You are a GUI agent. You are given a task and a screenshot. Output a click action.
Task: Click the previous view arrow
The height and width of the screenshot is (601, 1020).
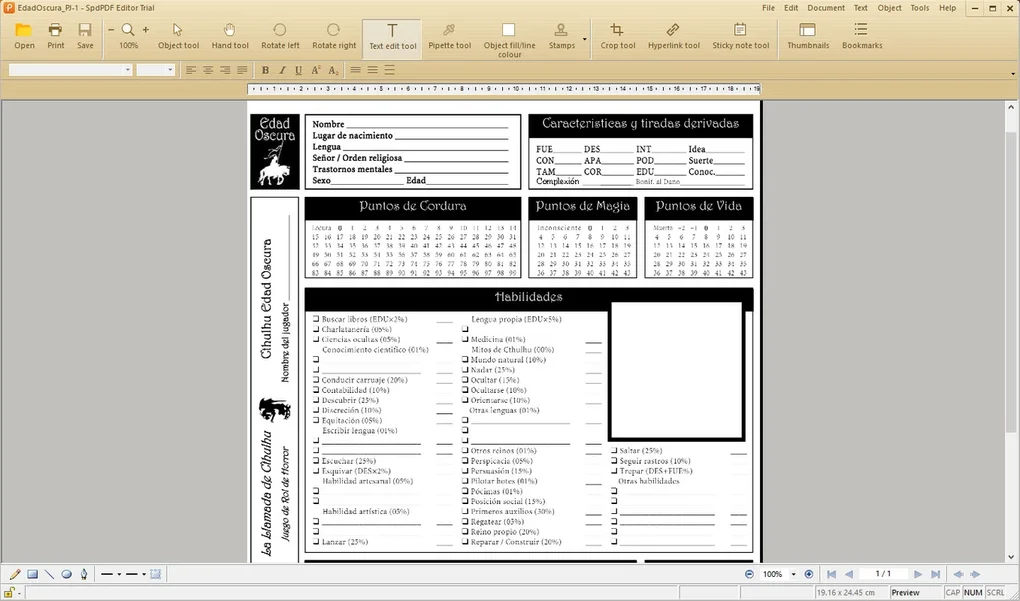(958, 574)
